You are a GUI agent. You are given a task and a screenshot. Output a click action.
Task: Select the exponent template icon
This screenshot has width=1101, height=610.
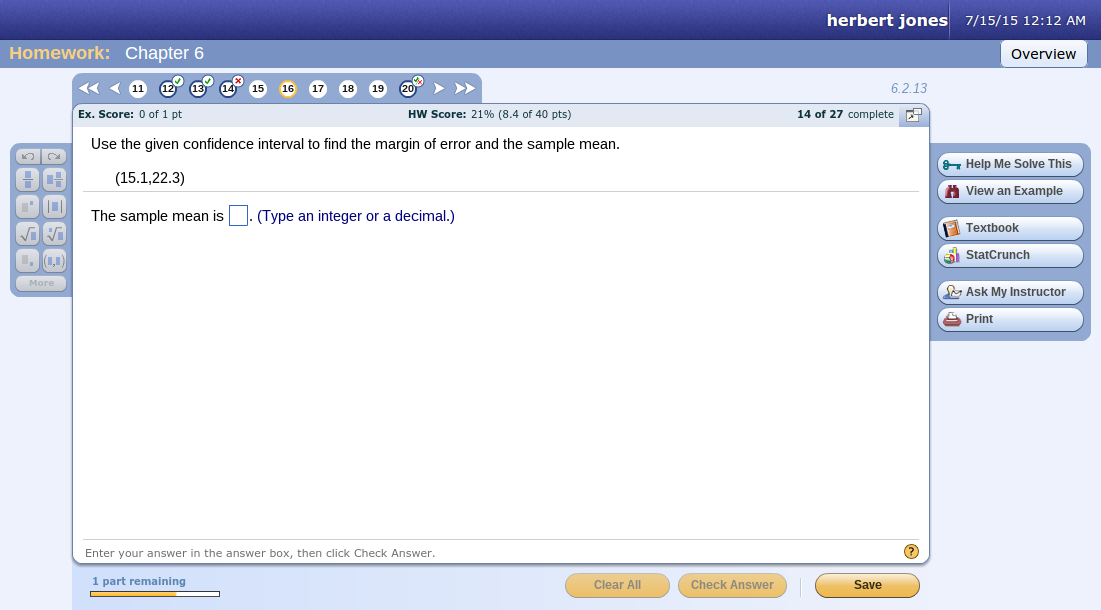(x=27, y=206)
